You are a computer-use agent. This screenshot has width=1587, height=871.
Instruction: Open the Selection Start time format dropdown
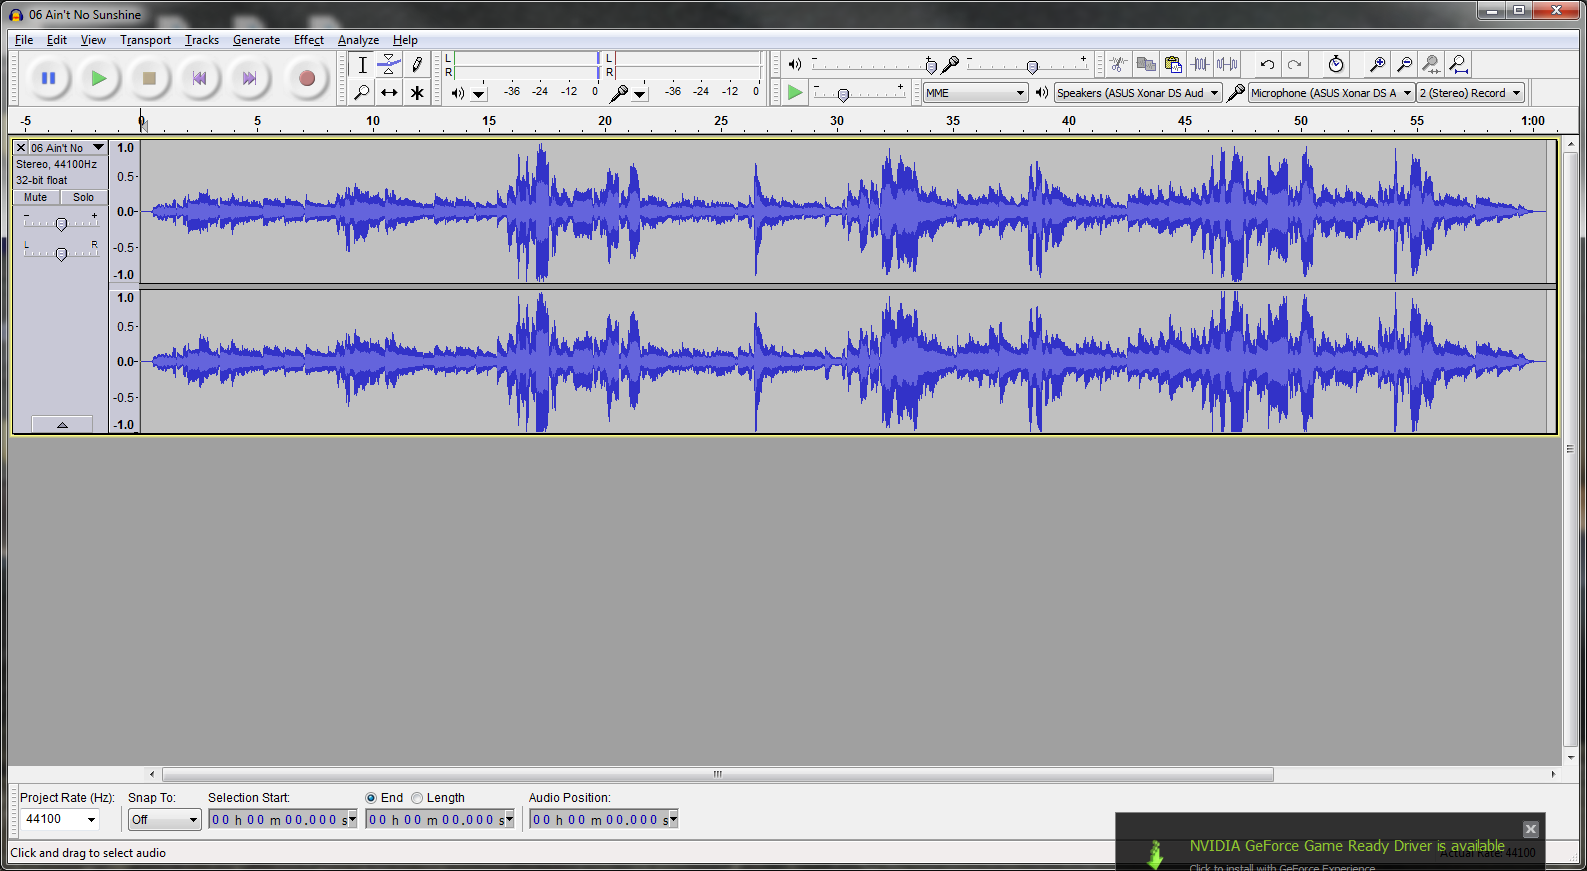point(351,820)
